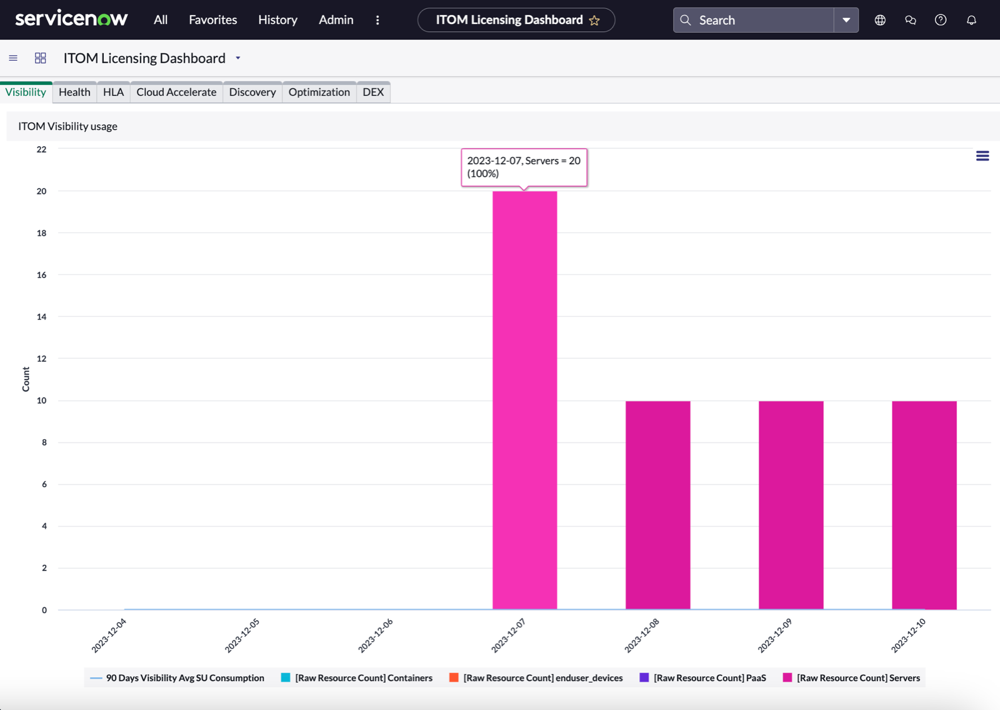This screenshot has width=1000, height=710.
Task: Switch to the DEX tab
Action: (373, 92)
